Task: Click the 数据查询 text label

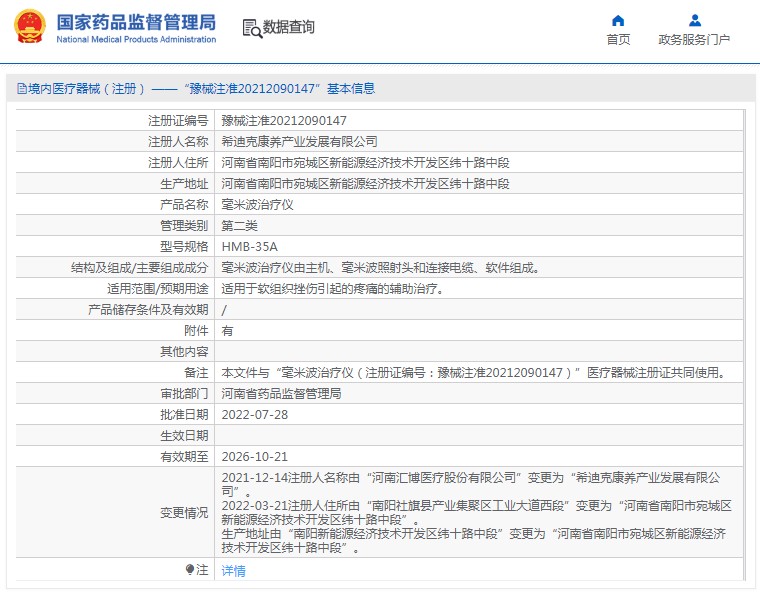Action: (289, 28)
